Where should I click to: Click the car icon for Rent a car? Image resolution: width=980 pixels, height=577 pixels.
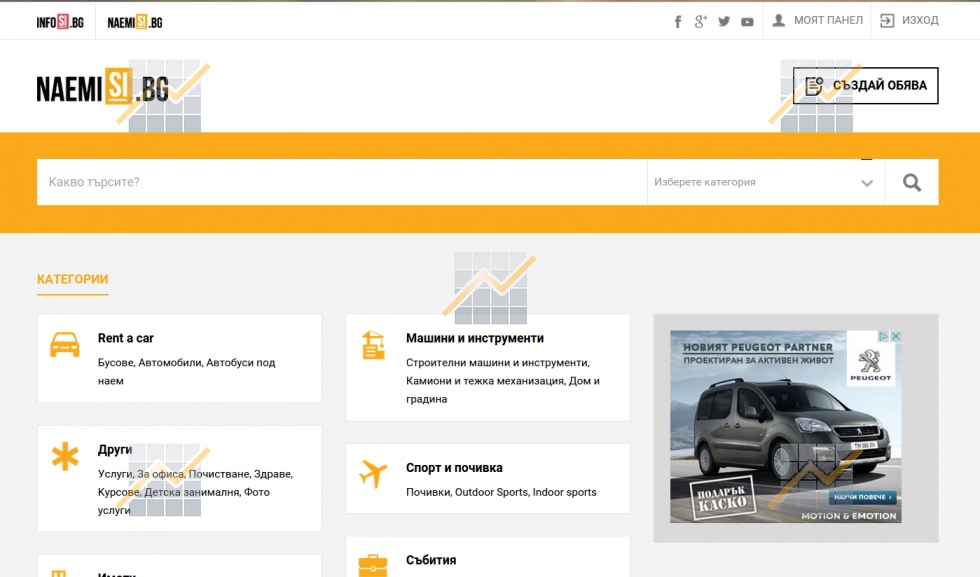(65, 344)
